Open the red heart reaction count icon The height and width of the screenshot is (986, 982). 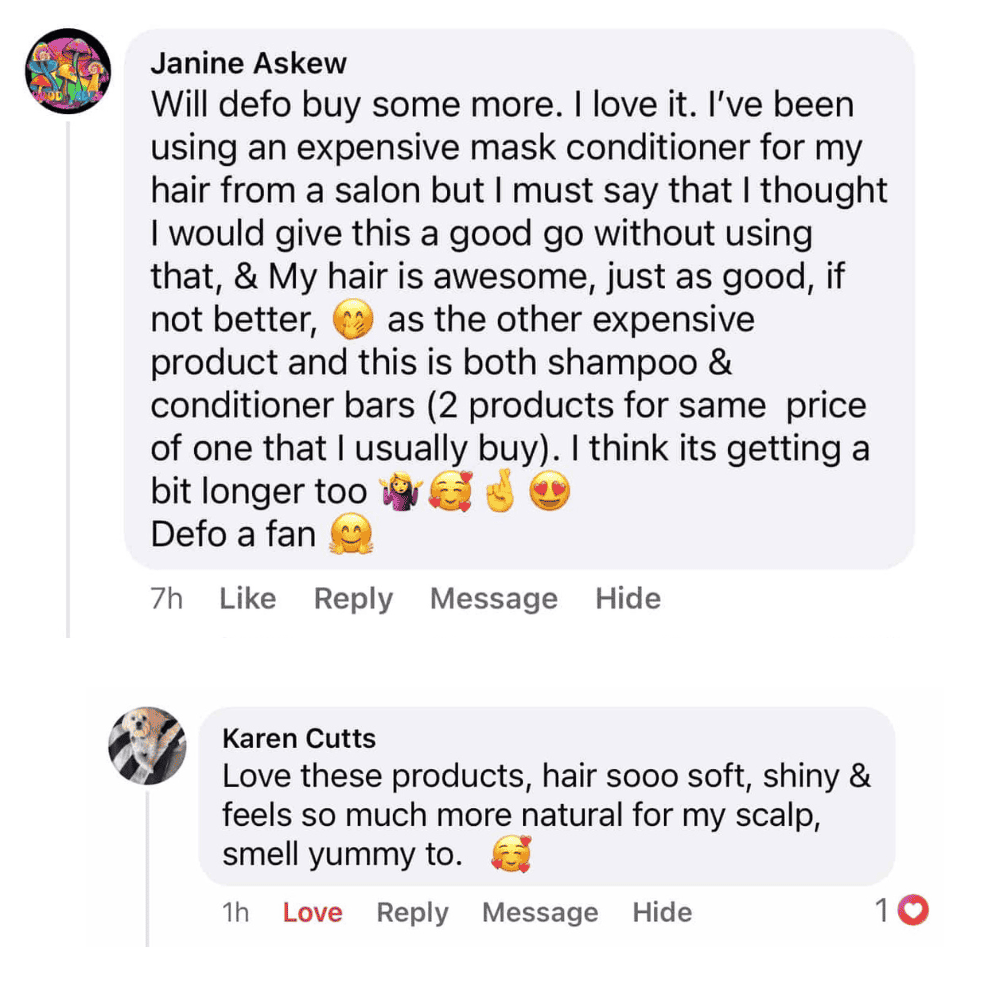coord(914,910)
